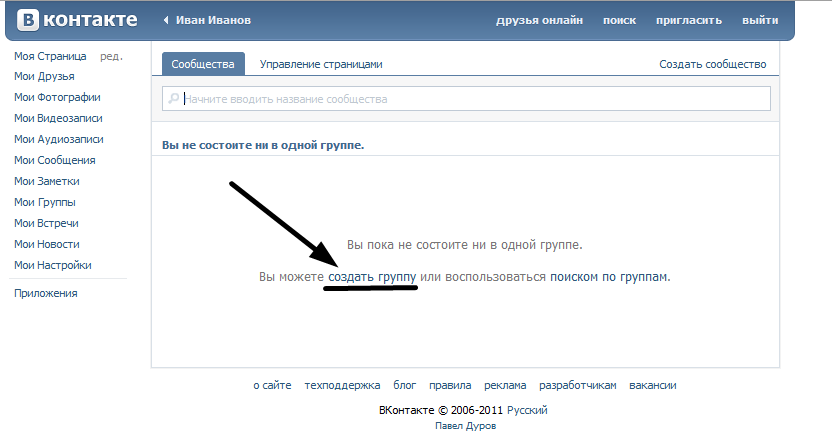Switch to Управление страницами tab

[x=321, y=64]
